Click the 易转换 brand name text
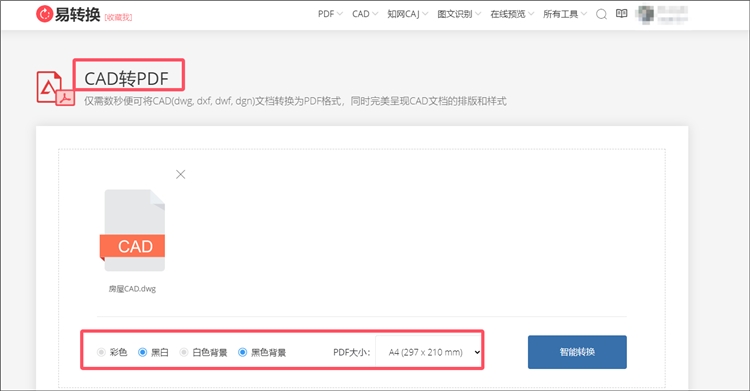This screenshot has height=391, width=750. click(x=77, y=14)
